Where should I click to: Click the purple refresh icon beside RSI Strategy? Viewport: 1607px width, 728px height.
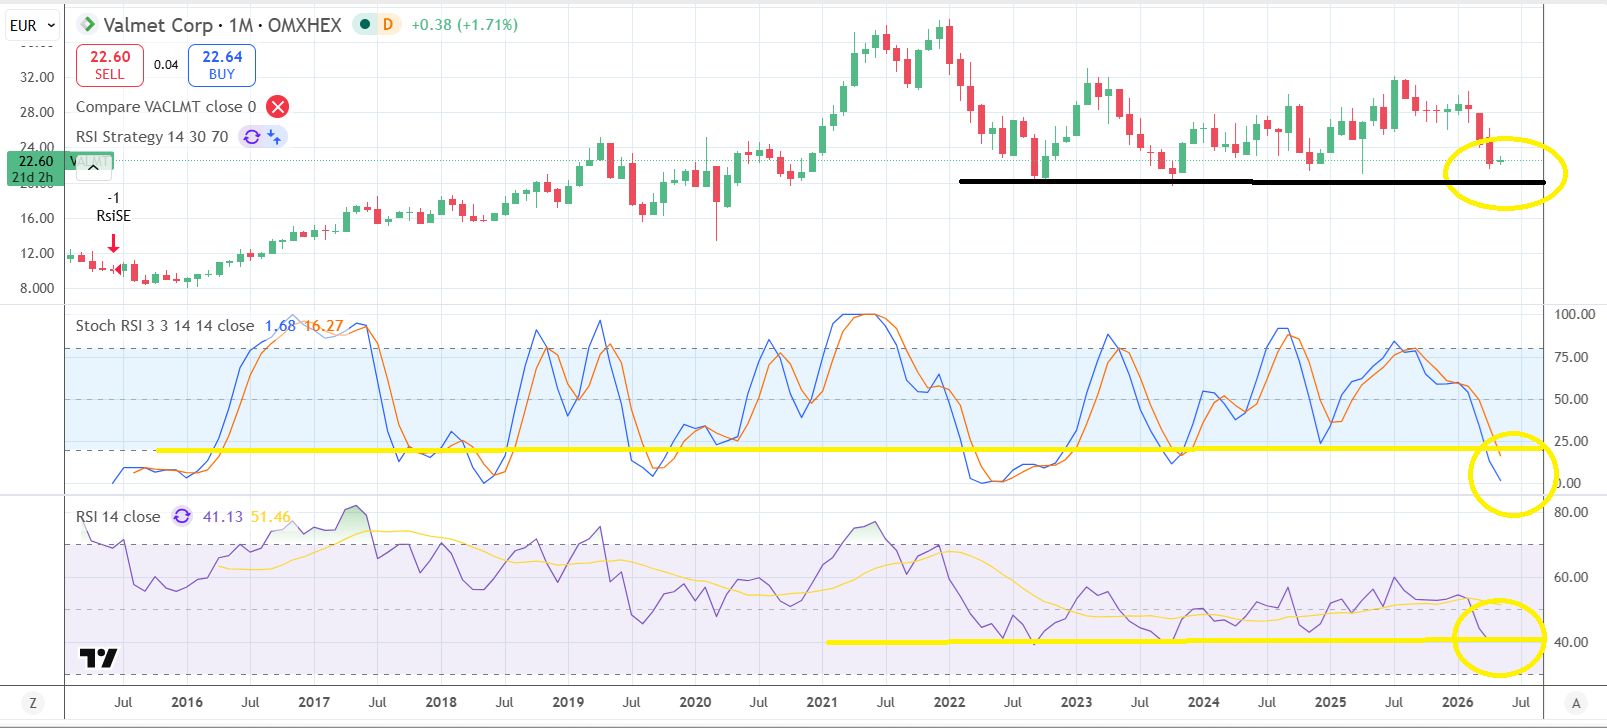(x=251, y=136)
